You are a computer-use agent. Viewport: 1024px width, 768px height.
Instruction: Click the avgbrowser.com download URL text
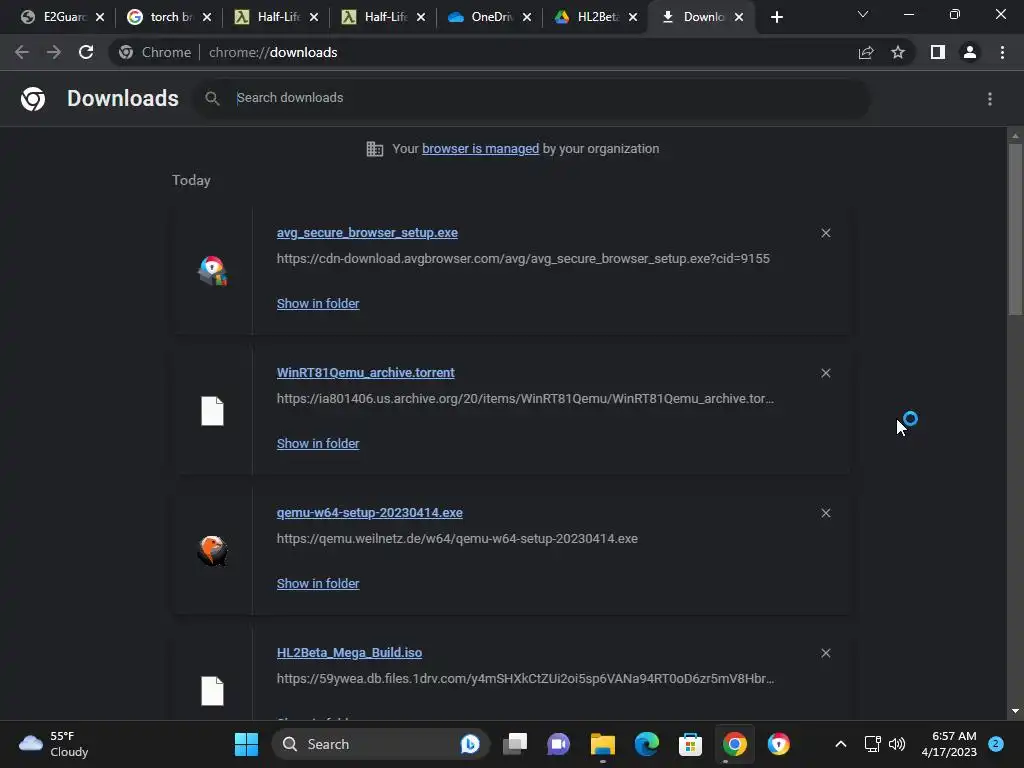(x=523, y=259)
